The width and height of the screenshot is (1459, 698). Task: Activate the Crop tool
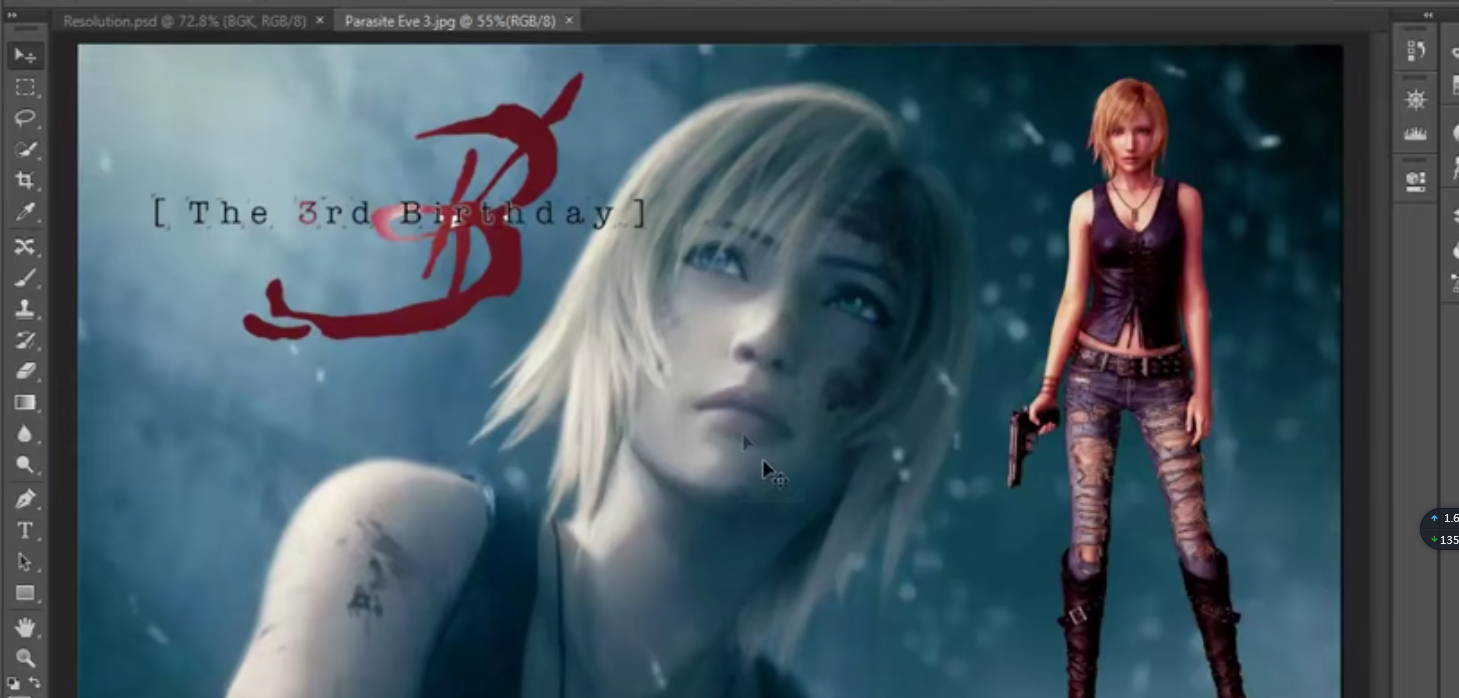click(x=25, y=181)
